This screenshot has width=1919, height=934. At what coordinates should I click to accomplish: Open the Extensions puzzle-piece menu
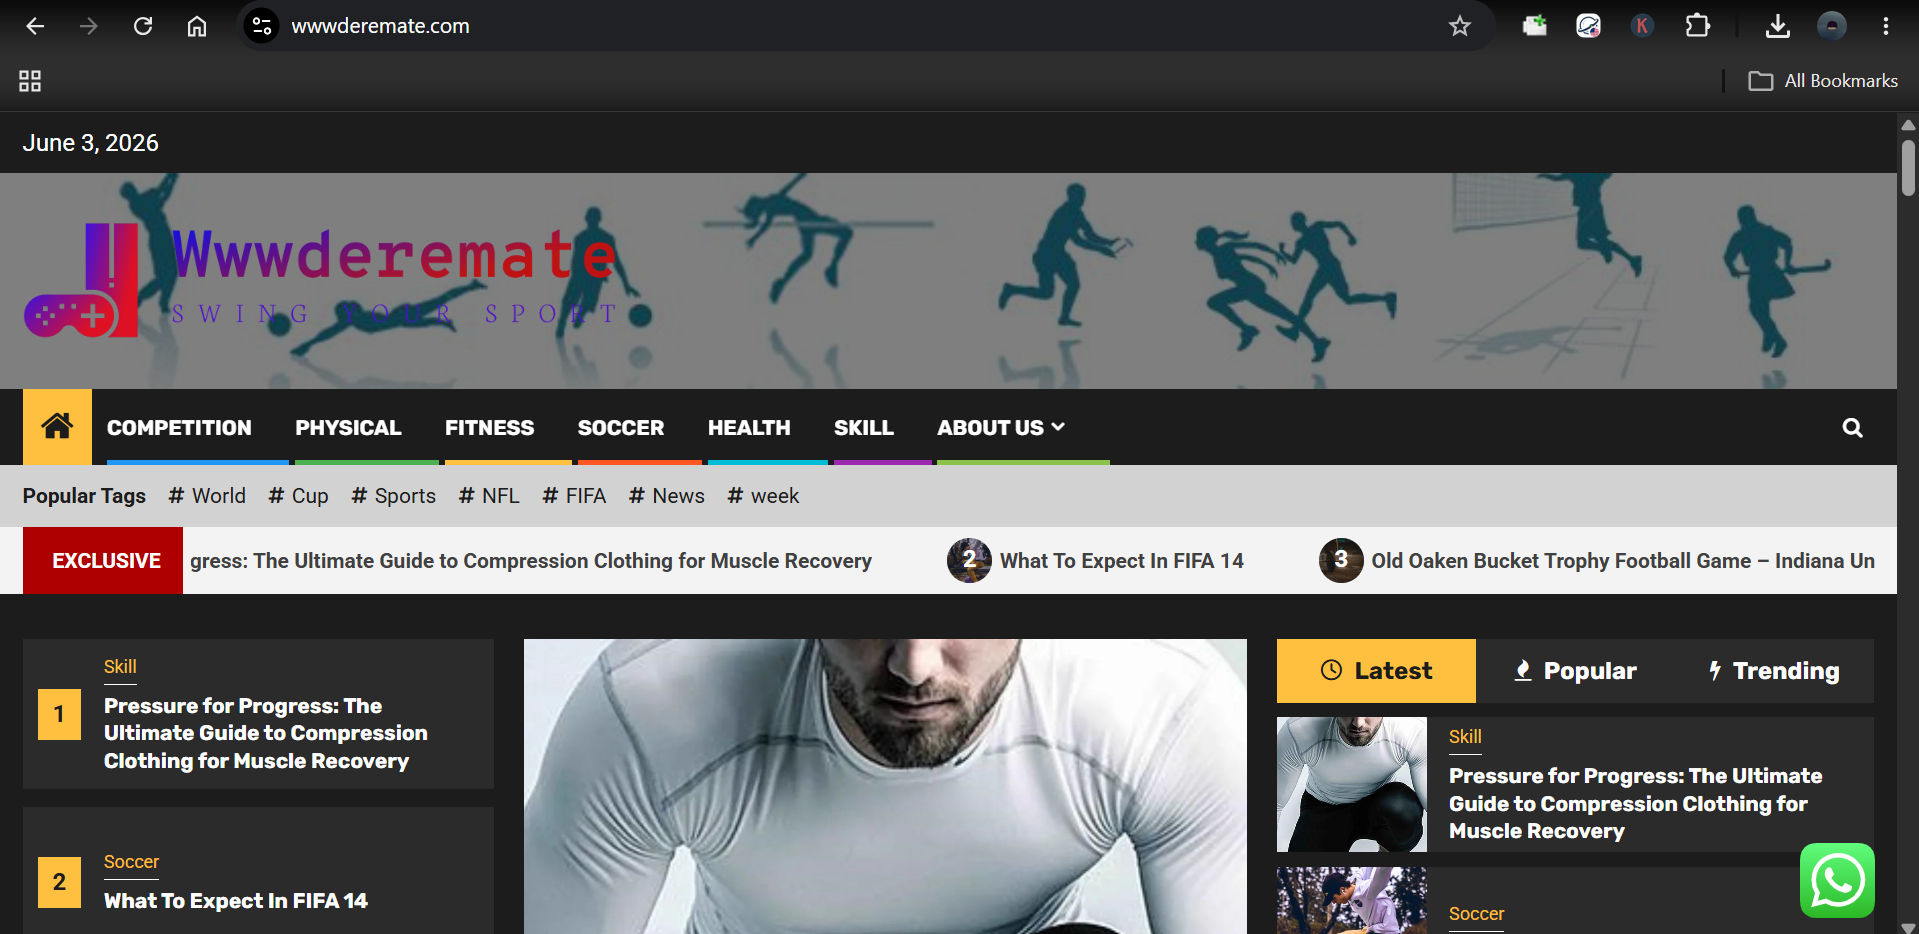click(1697, 26)
